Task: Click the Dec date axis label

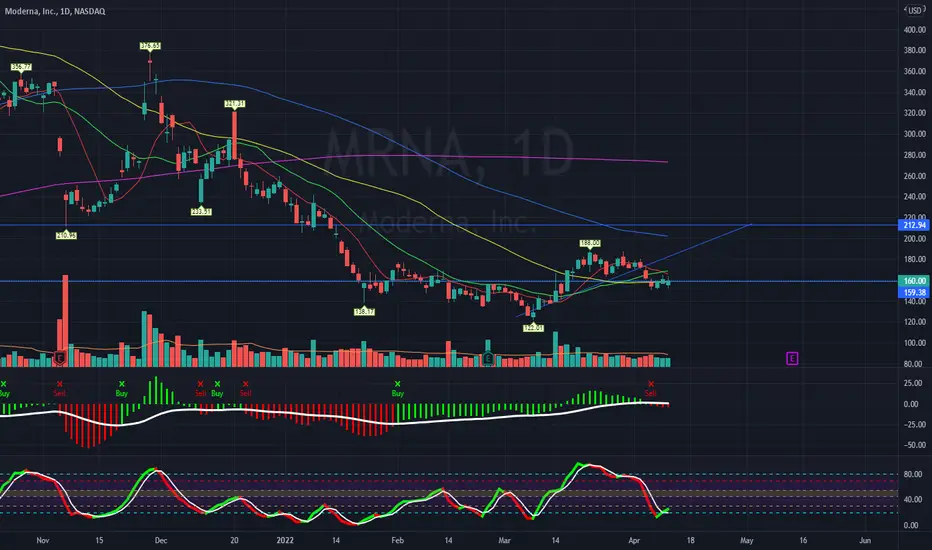Action: pyautogui.click(x=160, y=540)
